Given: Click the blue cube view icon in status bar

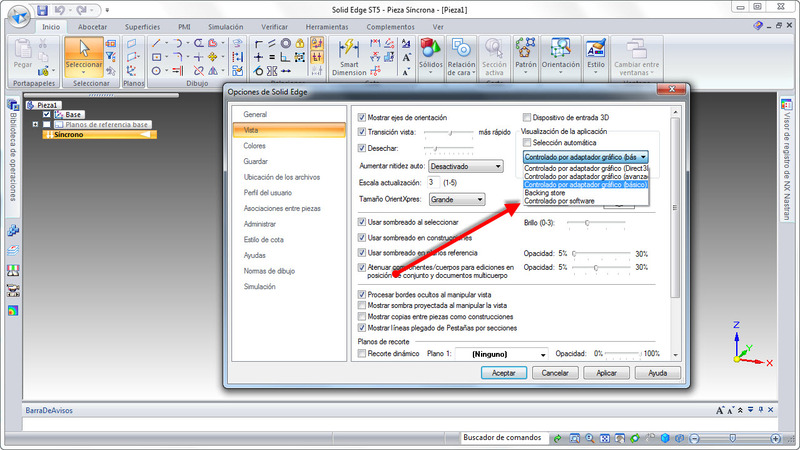Looking at the screenshot, I should [665, 438].
